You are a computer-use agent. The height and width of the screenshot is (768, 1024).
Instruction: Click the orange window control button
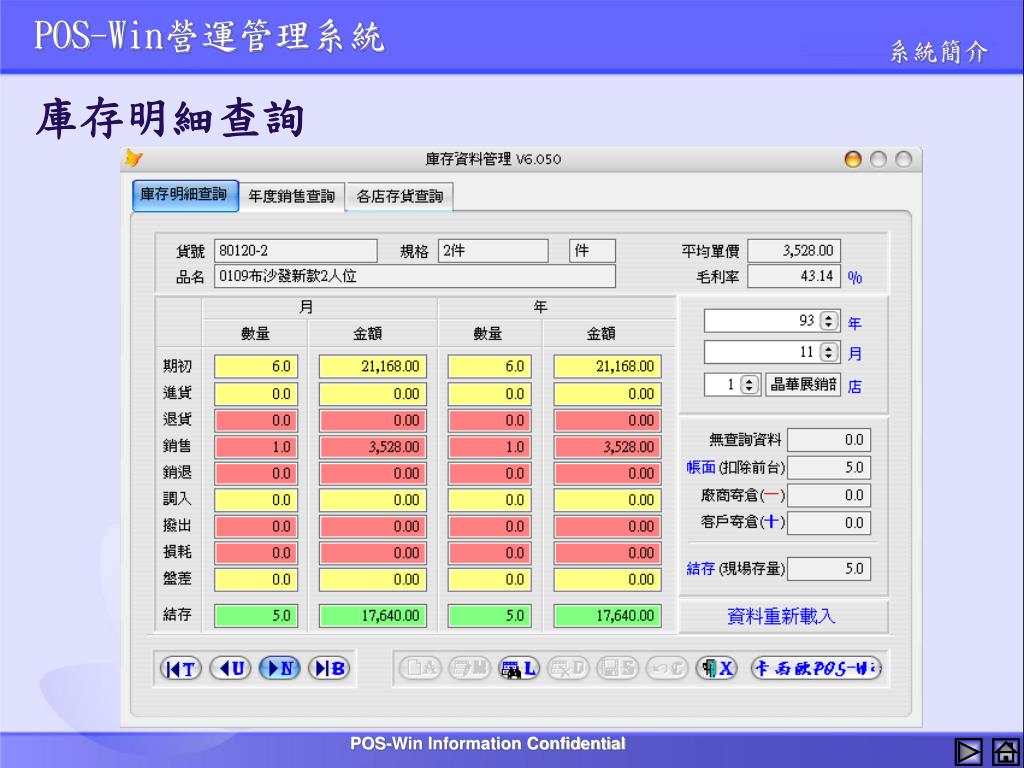click(853, 159)
